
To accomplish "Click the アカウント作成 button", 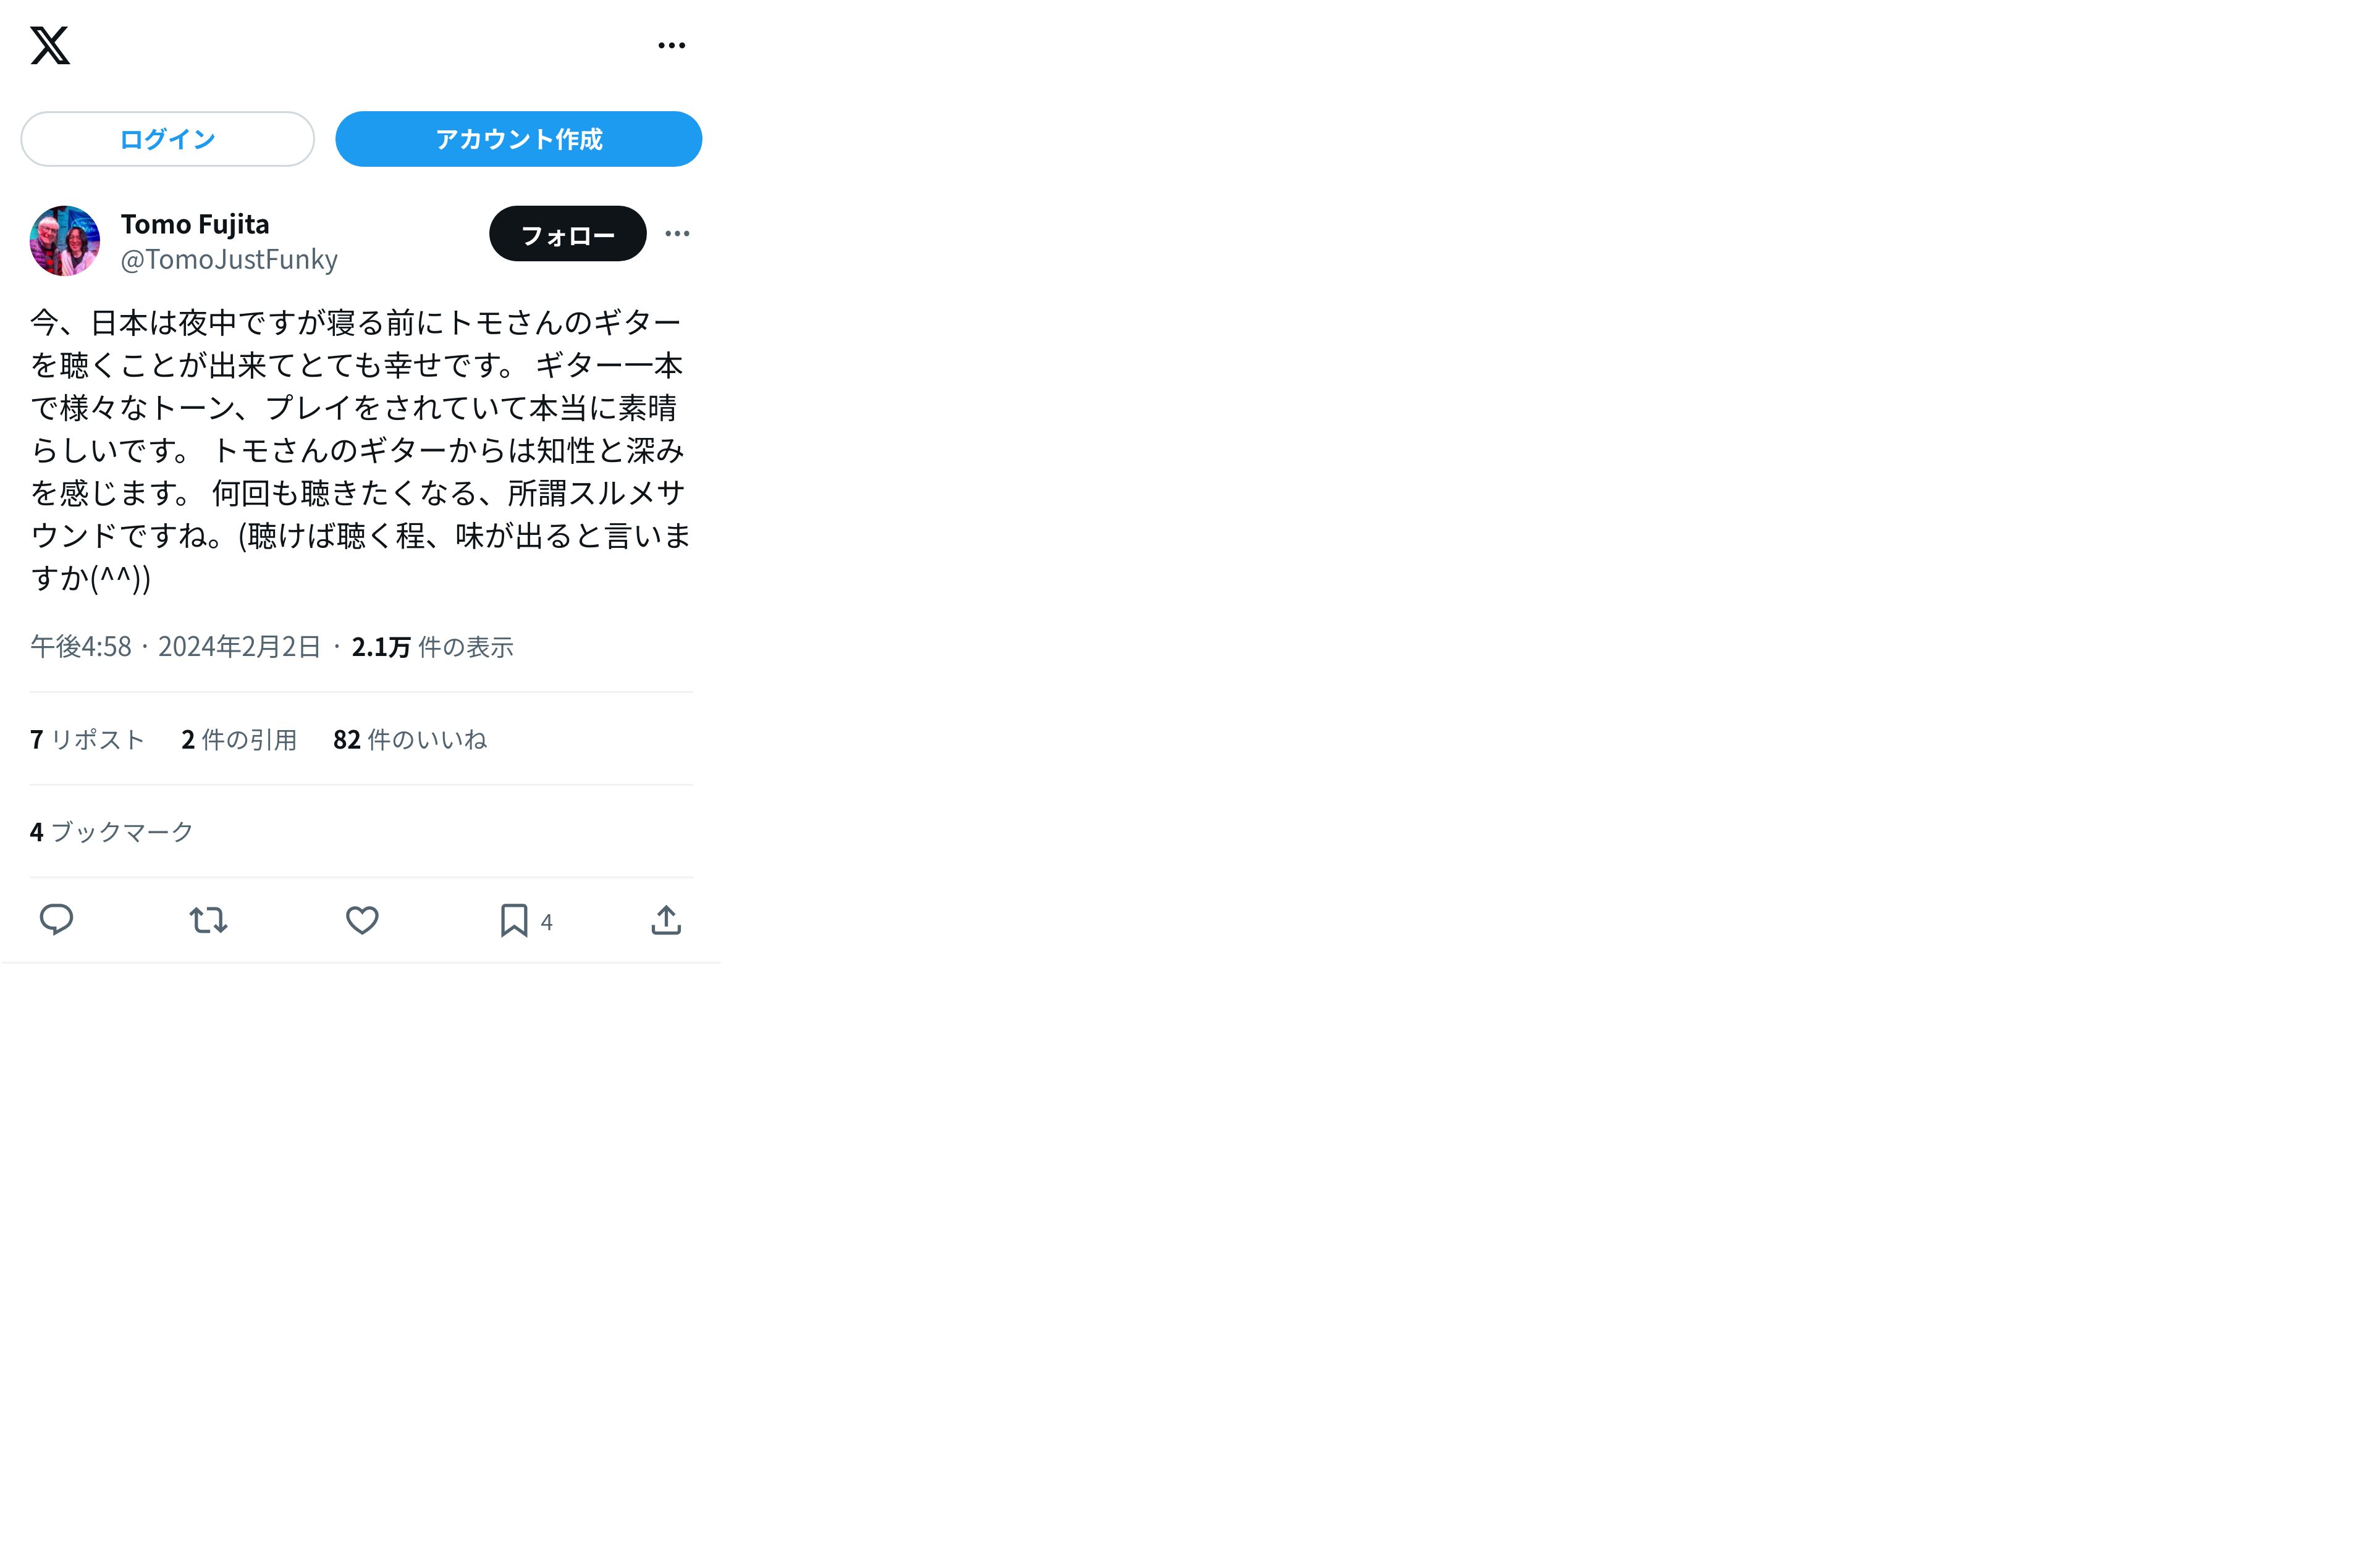I will (519, 139).
